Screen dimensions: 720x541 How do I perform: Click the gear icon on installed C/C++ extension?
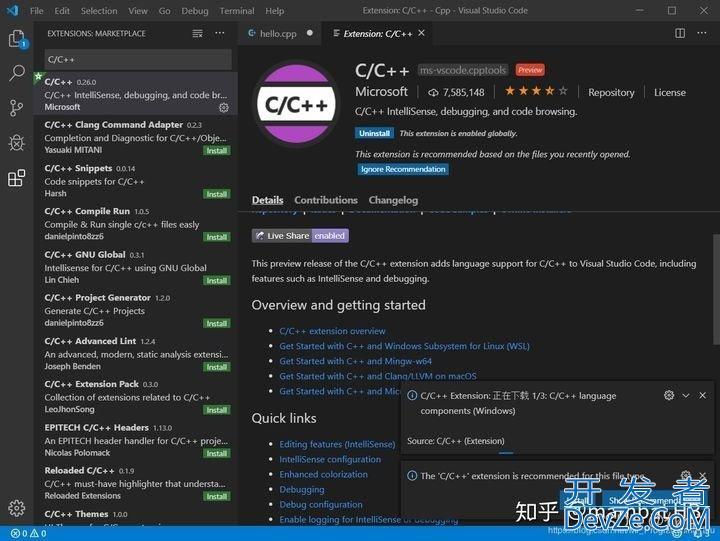point(224,107)
